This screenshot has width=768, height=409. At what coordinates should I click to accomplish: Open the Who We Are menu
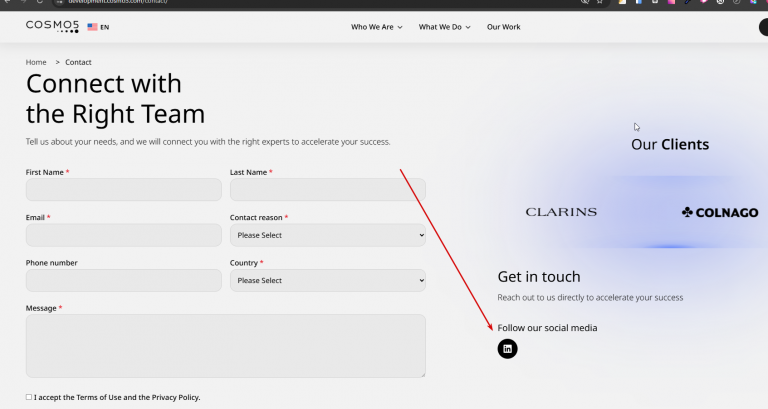click(377, 27)
